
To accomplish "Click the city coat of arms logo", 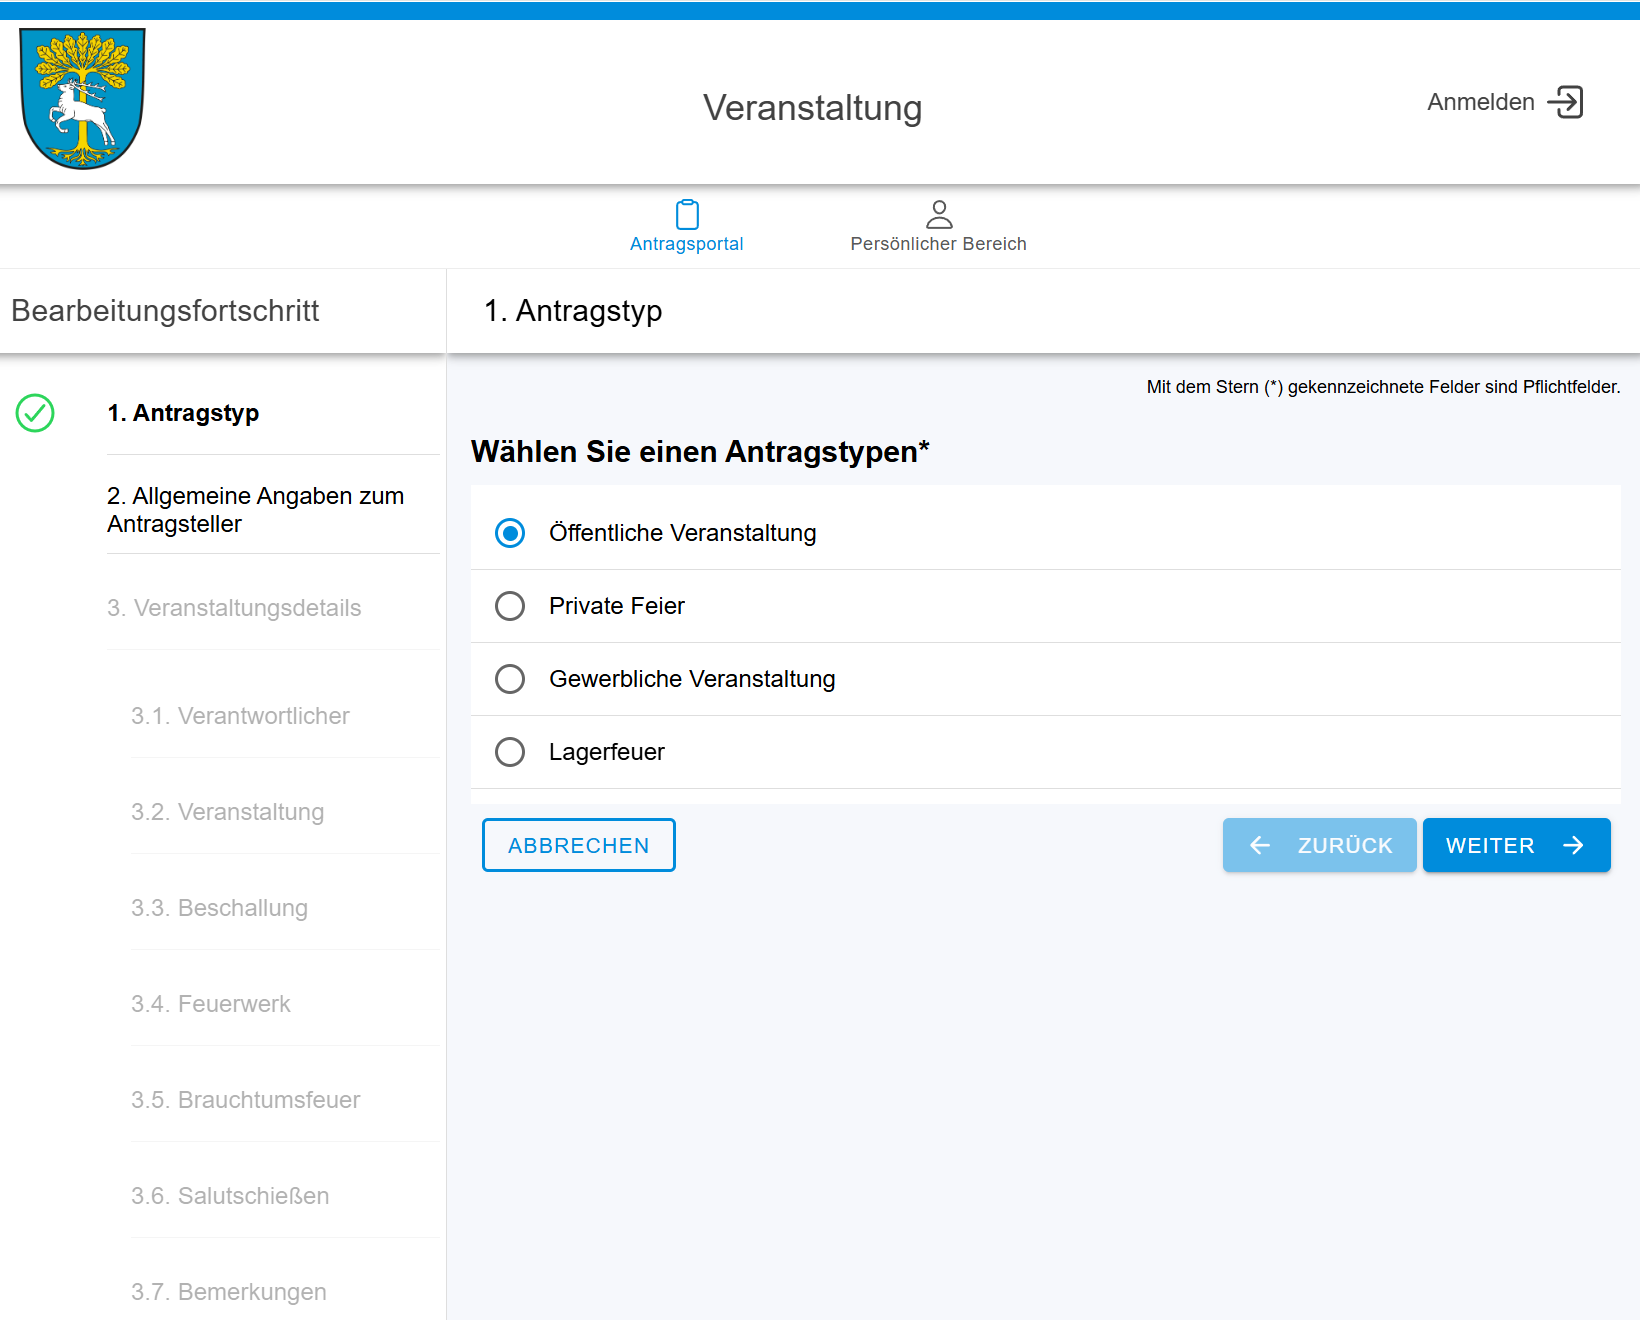I will tap(83, 99).
